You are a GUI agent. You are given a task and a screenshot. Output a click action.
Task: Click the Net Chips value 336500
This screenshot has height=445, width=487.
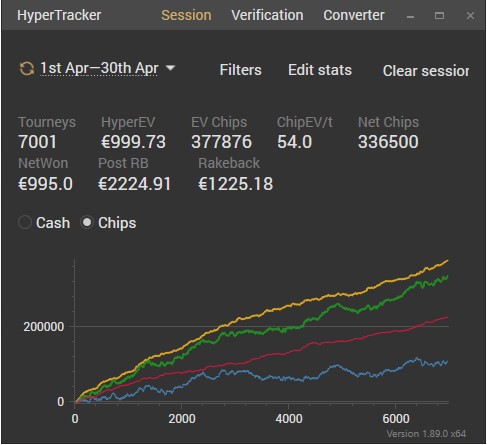tap(388, 142)
